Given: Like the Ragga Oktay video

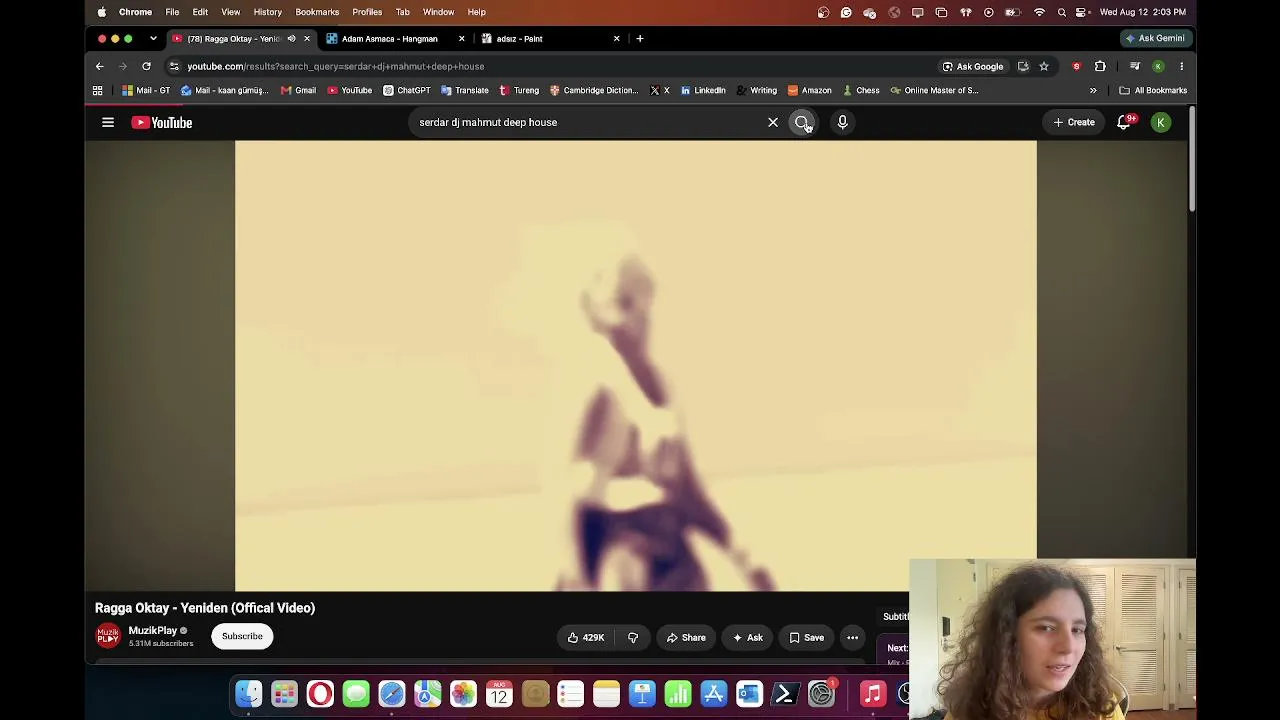Looking at the screenshot, I should [586, 637].
